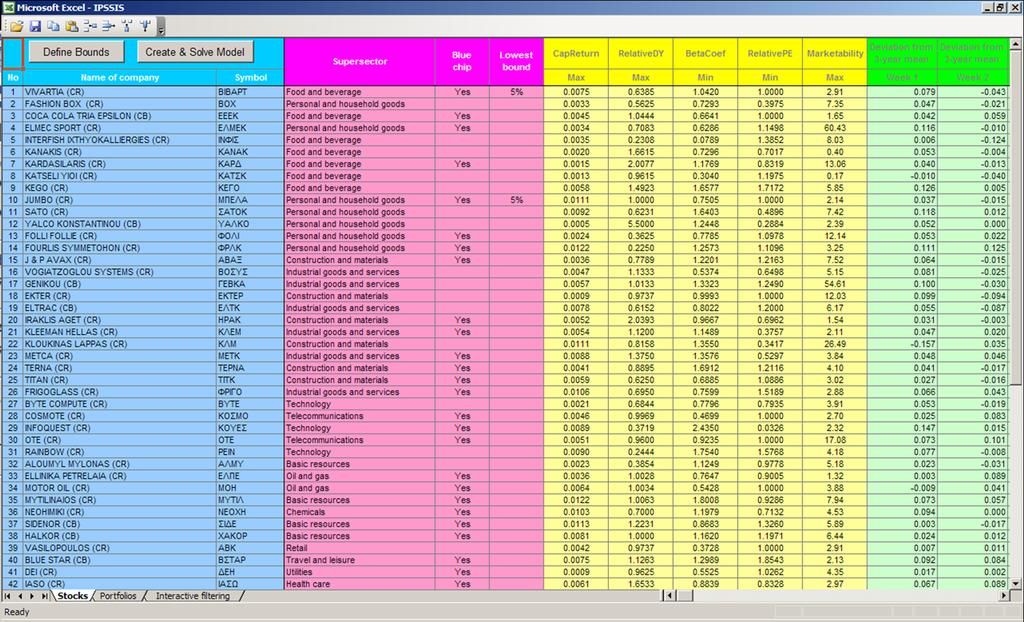Select the symbol cell ΦΡΙΓΟ
This screenshot has width=1024, height=622.
tap(250, 392)
